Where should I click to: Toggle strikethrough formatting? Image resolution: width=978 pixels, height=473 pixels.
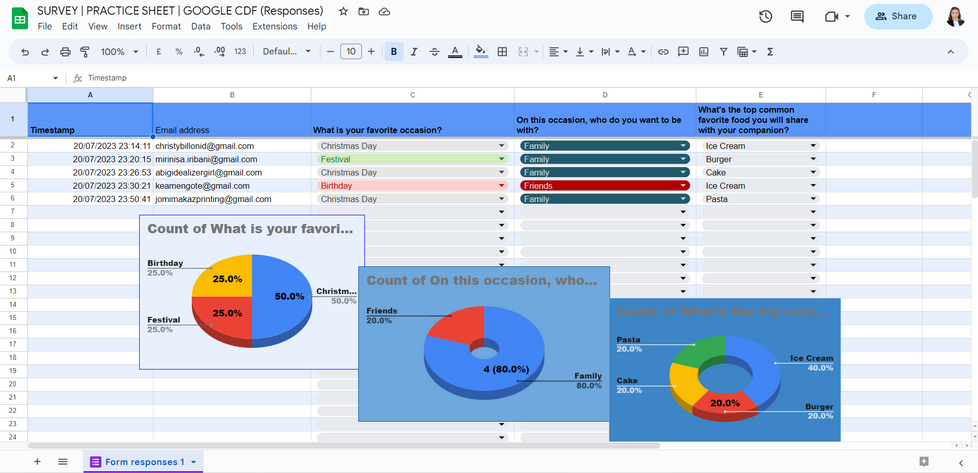point(435,52)
